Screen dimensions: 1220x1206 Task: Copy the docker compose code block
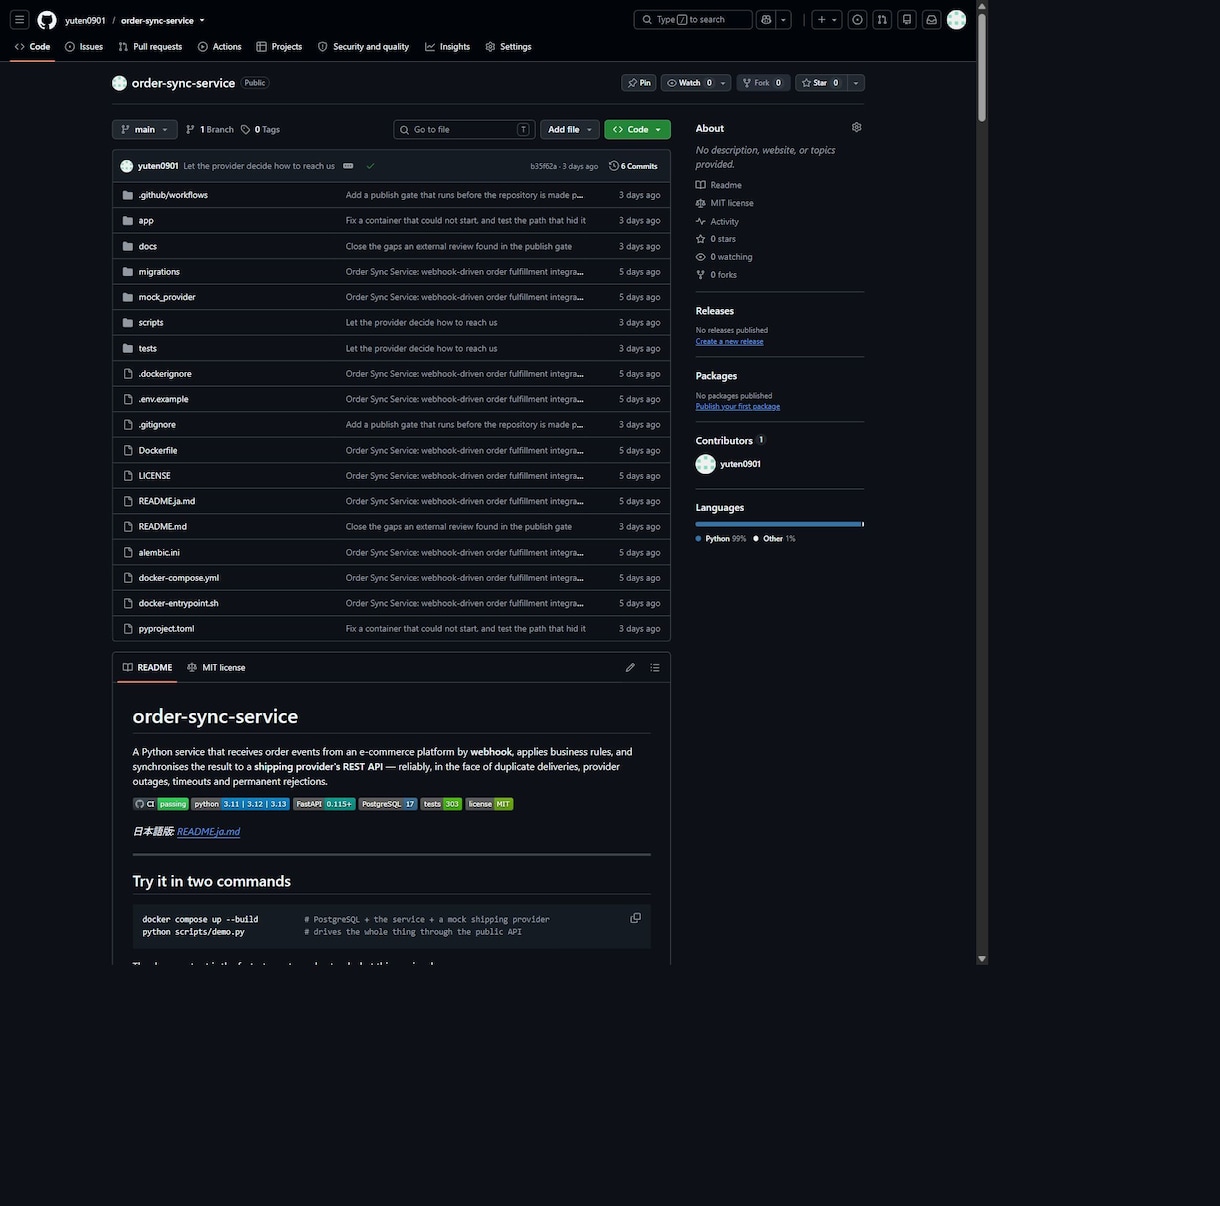pyautogui.click(x=635, y=918)
